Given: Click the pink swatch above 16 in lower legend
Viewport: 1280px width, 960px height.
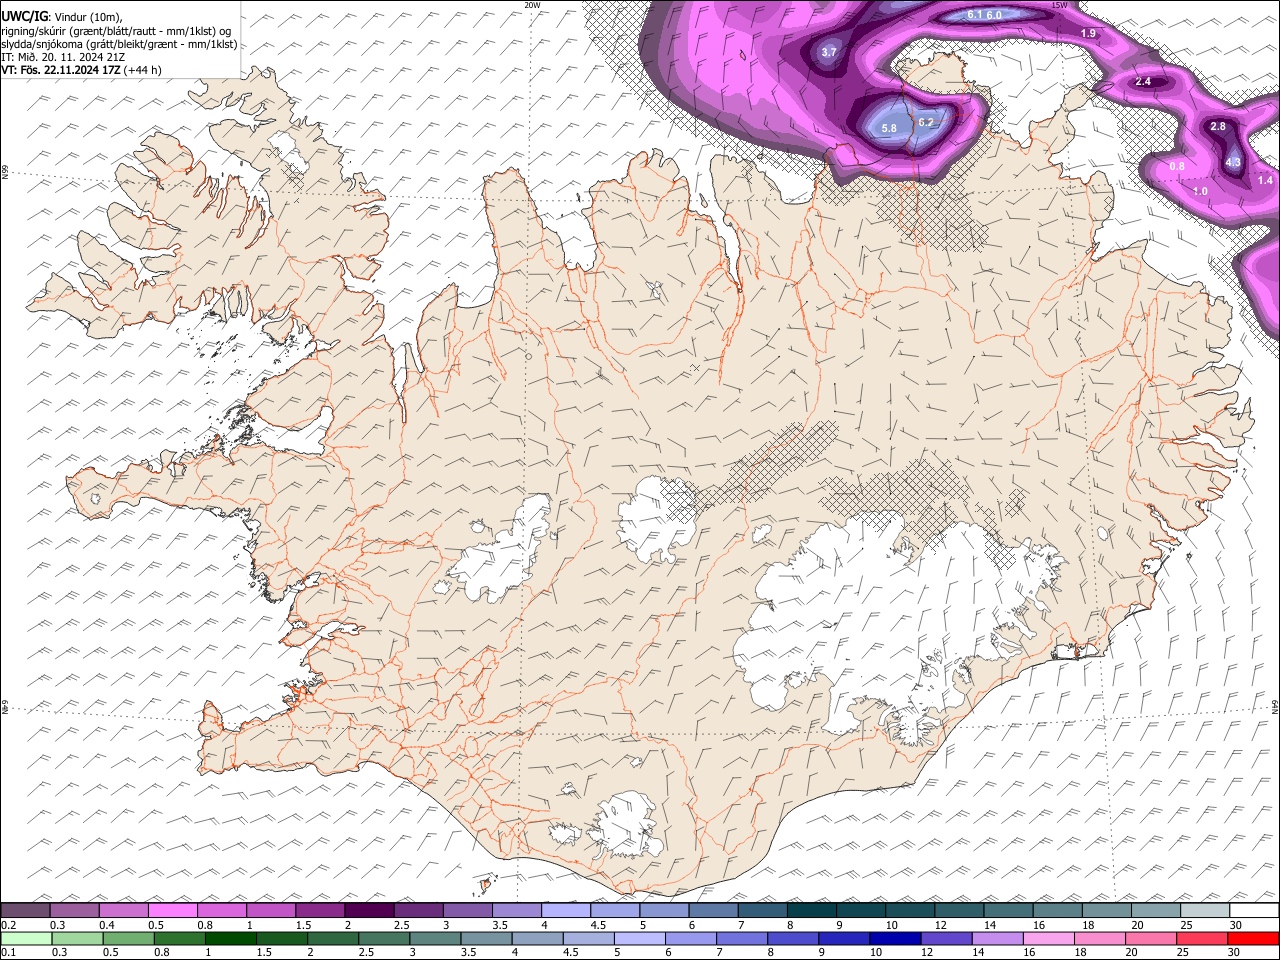Looking at the screenshot, I should click(x=1048, y=938).
